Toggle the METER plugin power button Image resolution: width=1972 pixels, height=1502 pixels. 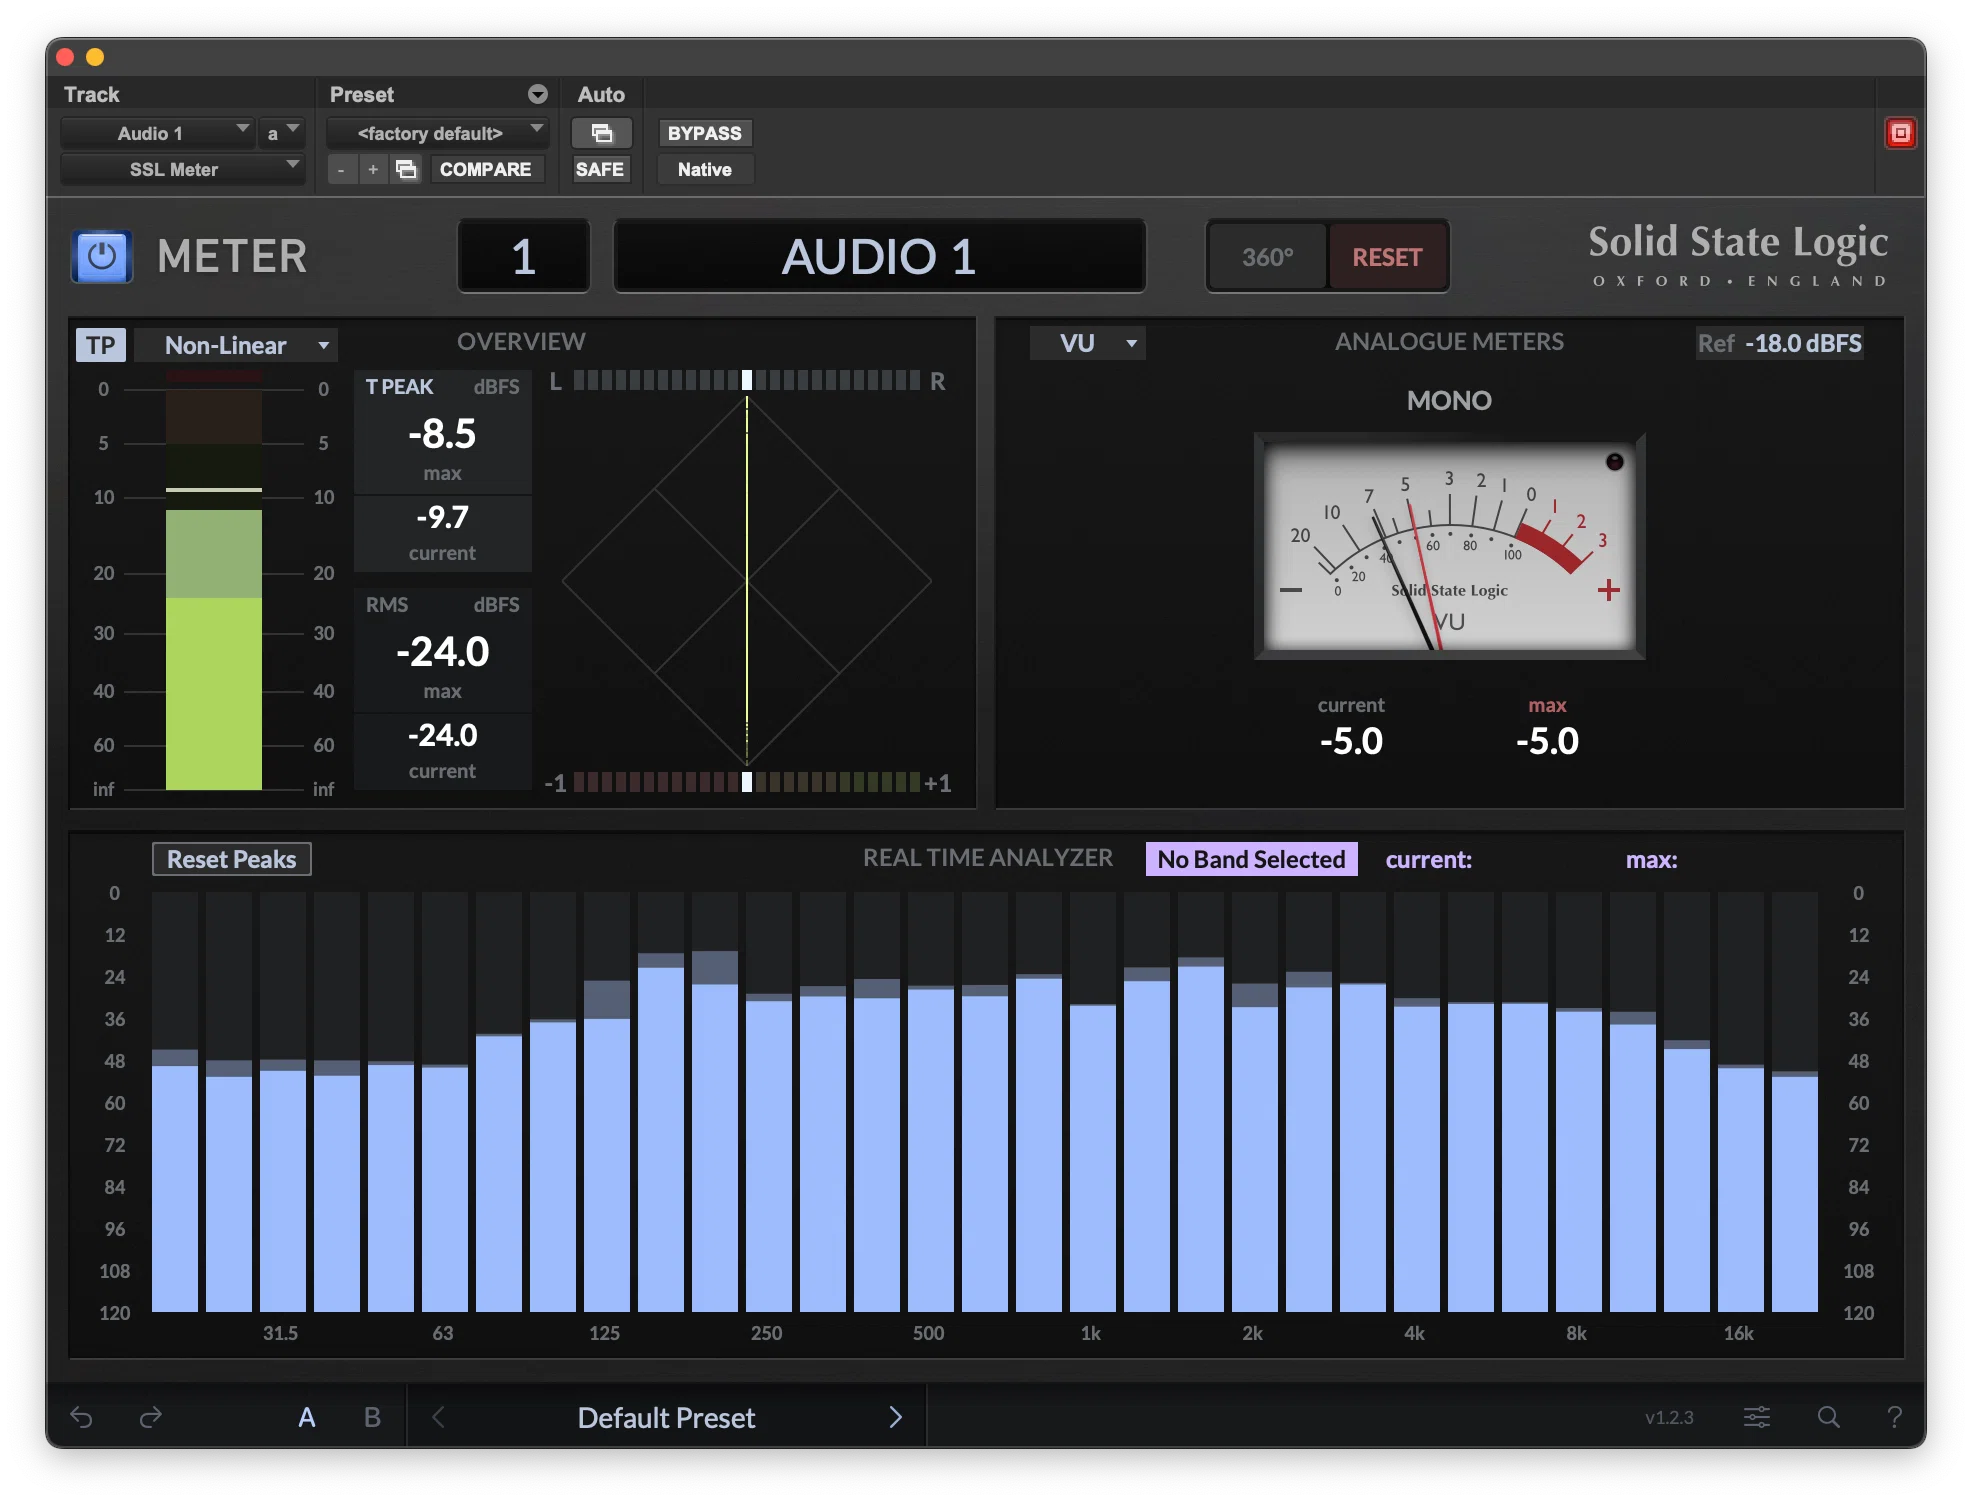[101, 257]
